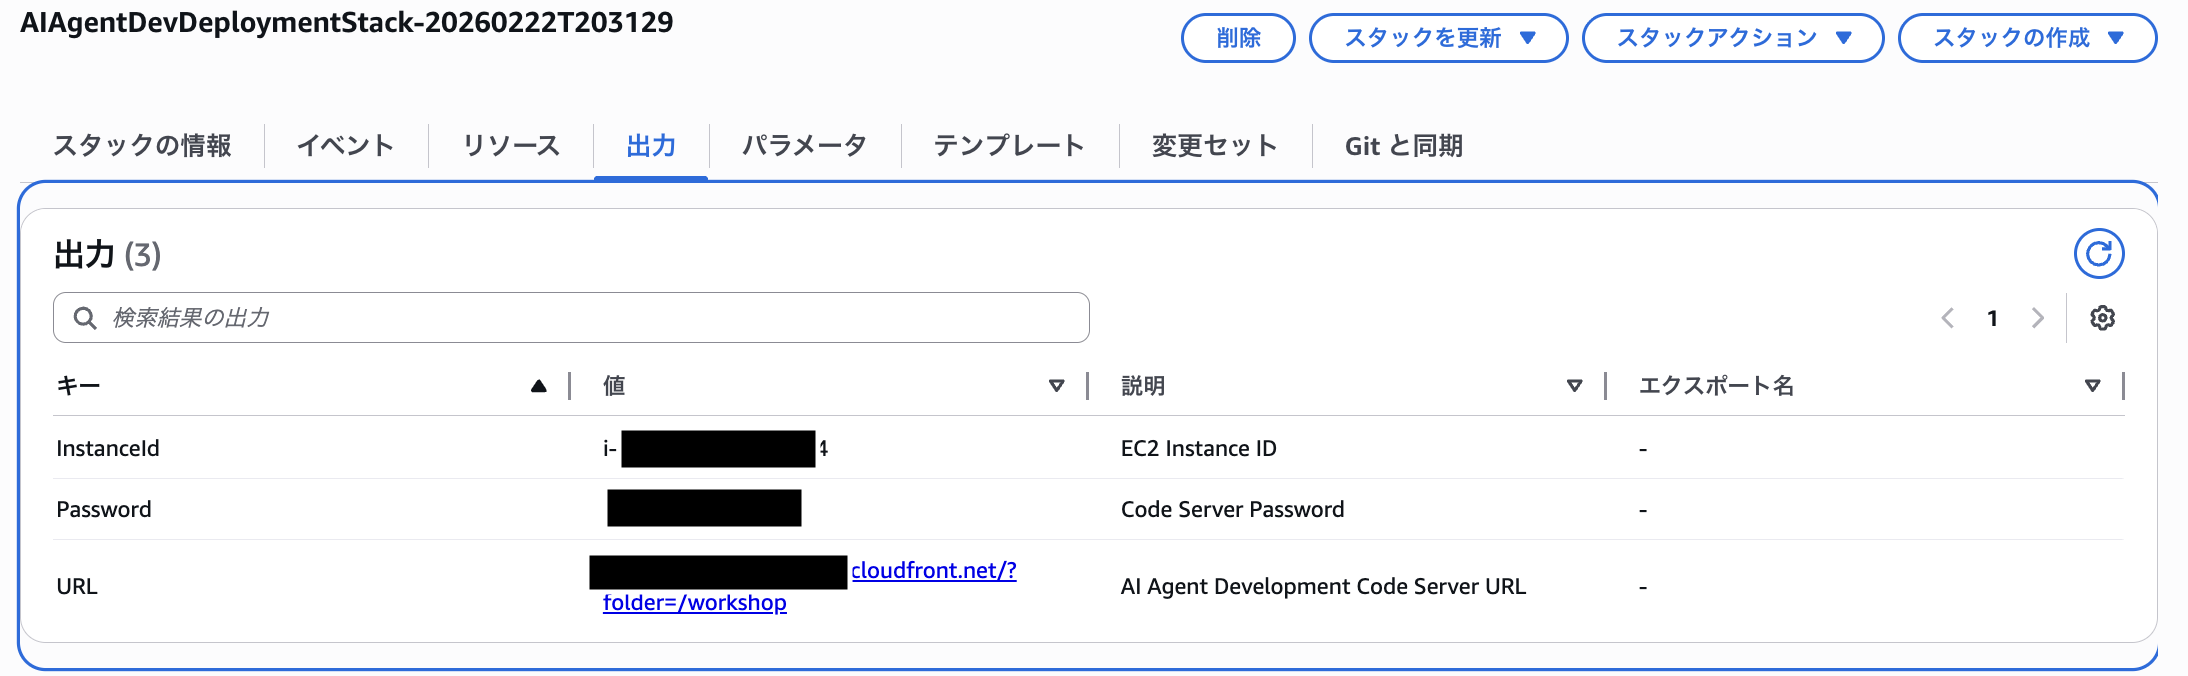The height and width of the screenshot is (676, 2188).
Task: Click the 削除 button
Action: [1238, 38]
